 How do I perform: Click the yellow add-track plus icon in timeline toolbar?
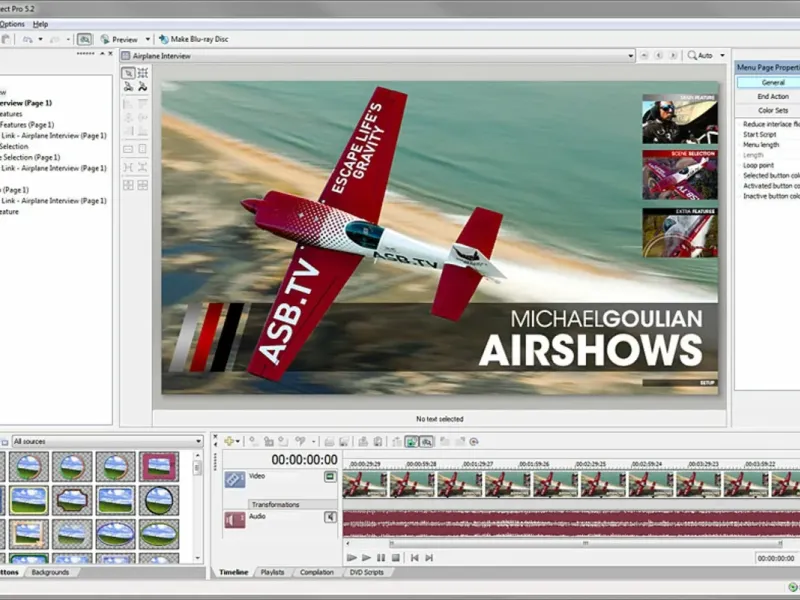point(229,441)
